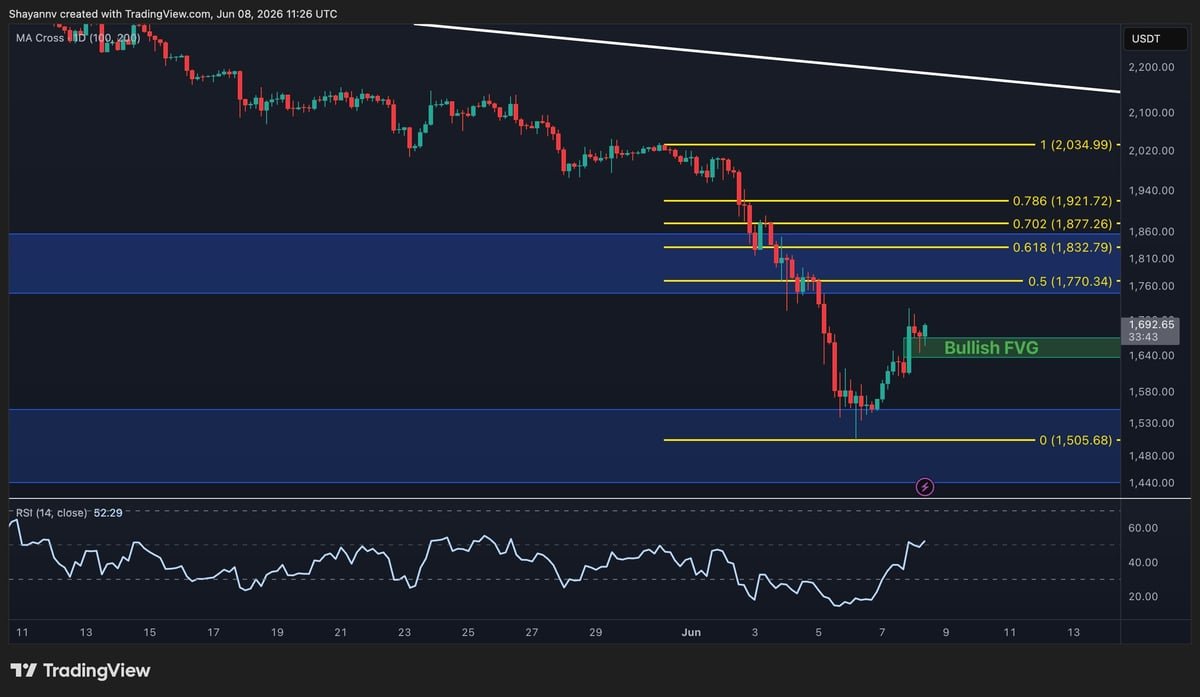Click date label 27 on the time axis
This screenshot has height=697, width=1200.
[x=532, y=632]
